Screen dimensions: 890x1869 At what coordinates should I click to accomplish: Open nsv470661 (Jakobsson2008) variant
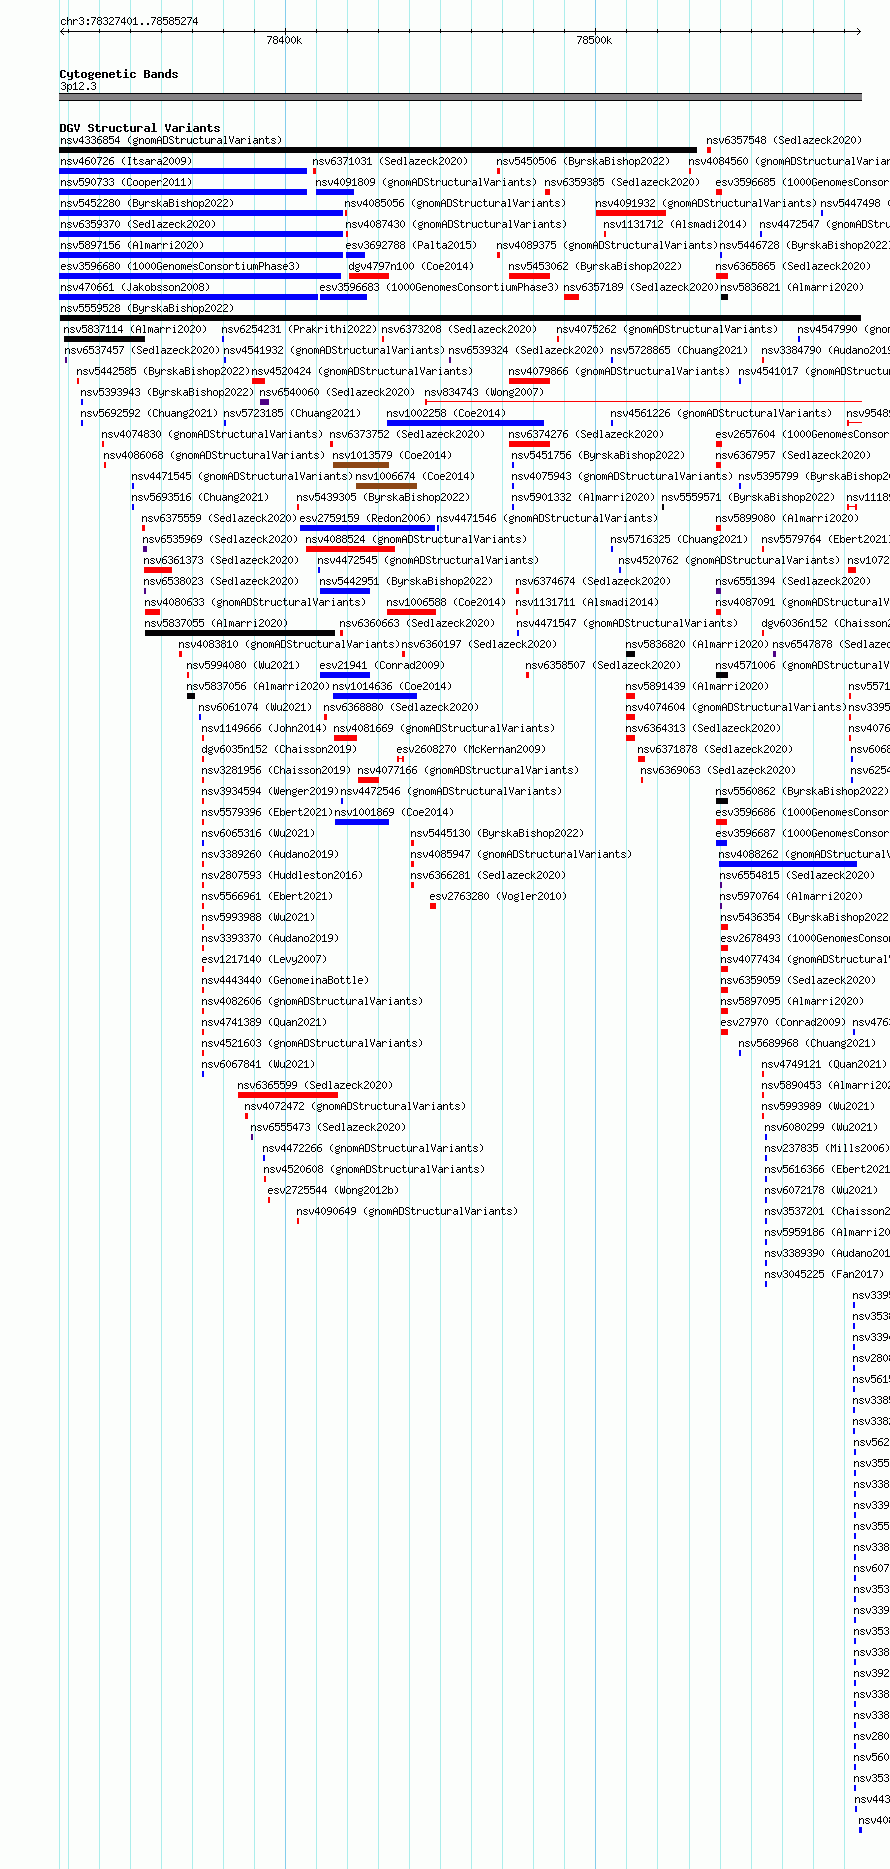tap(135, 287)
